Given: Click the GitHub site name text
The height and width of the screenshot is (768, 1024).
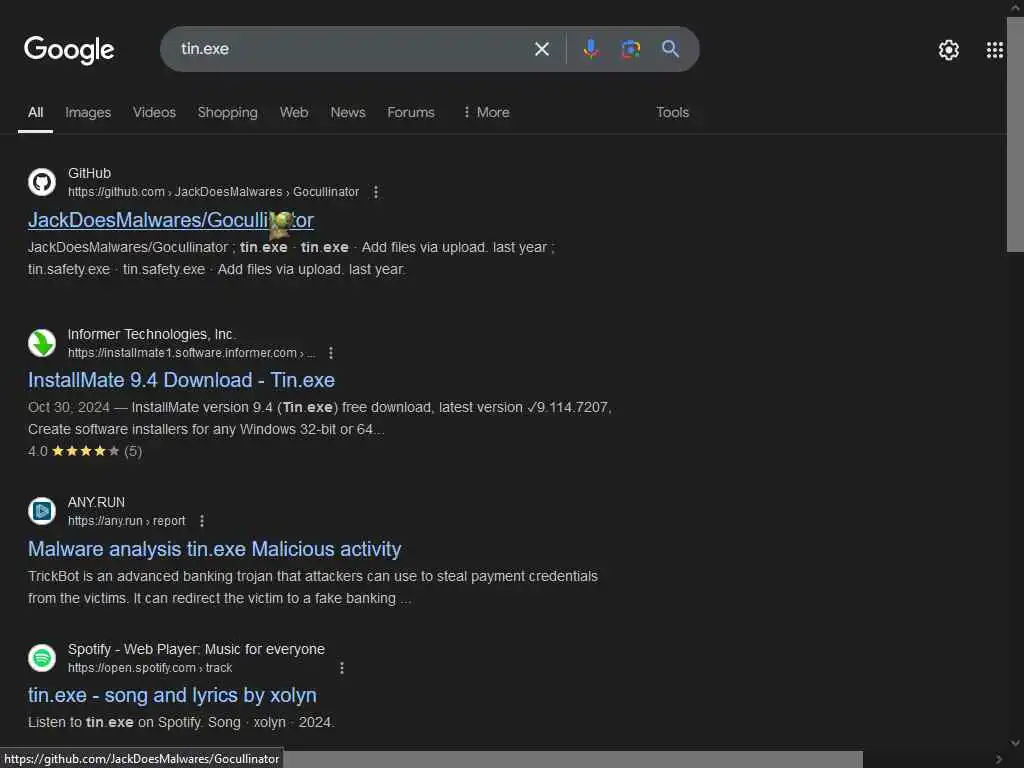Looking at the screenshot, I should point(89,173).
